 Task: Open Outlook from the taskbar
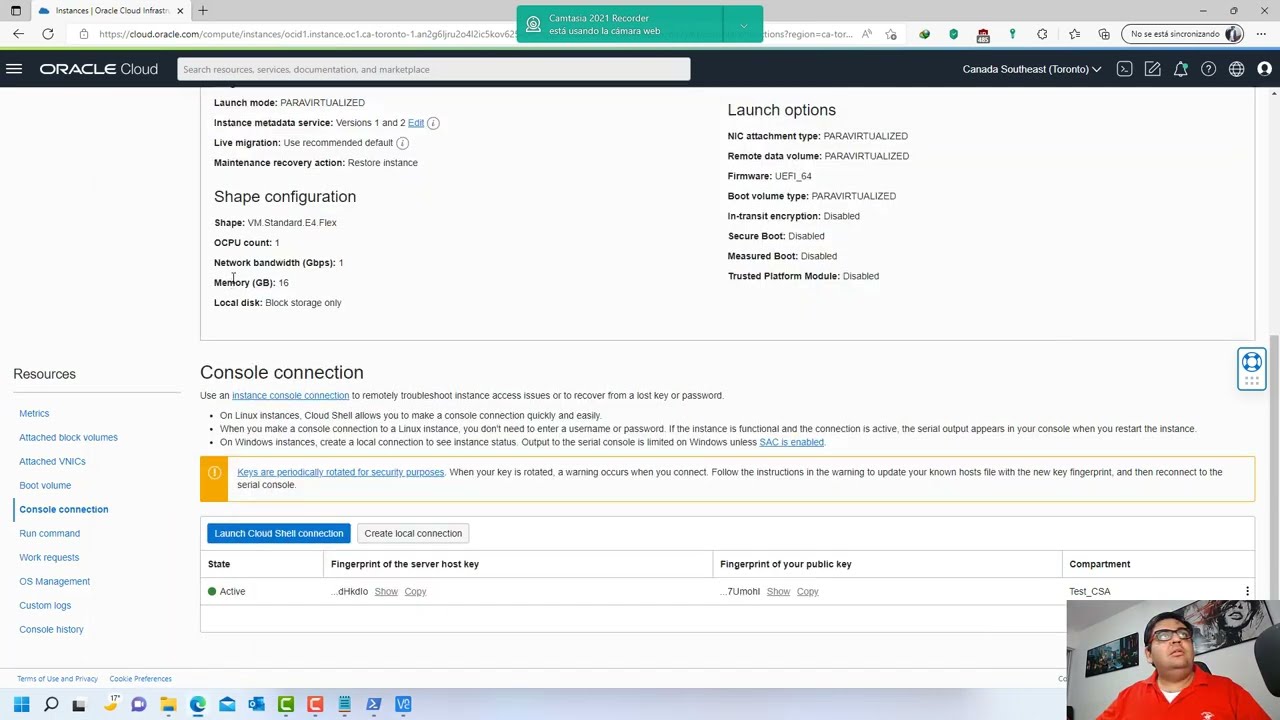pos(256,705)
